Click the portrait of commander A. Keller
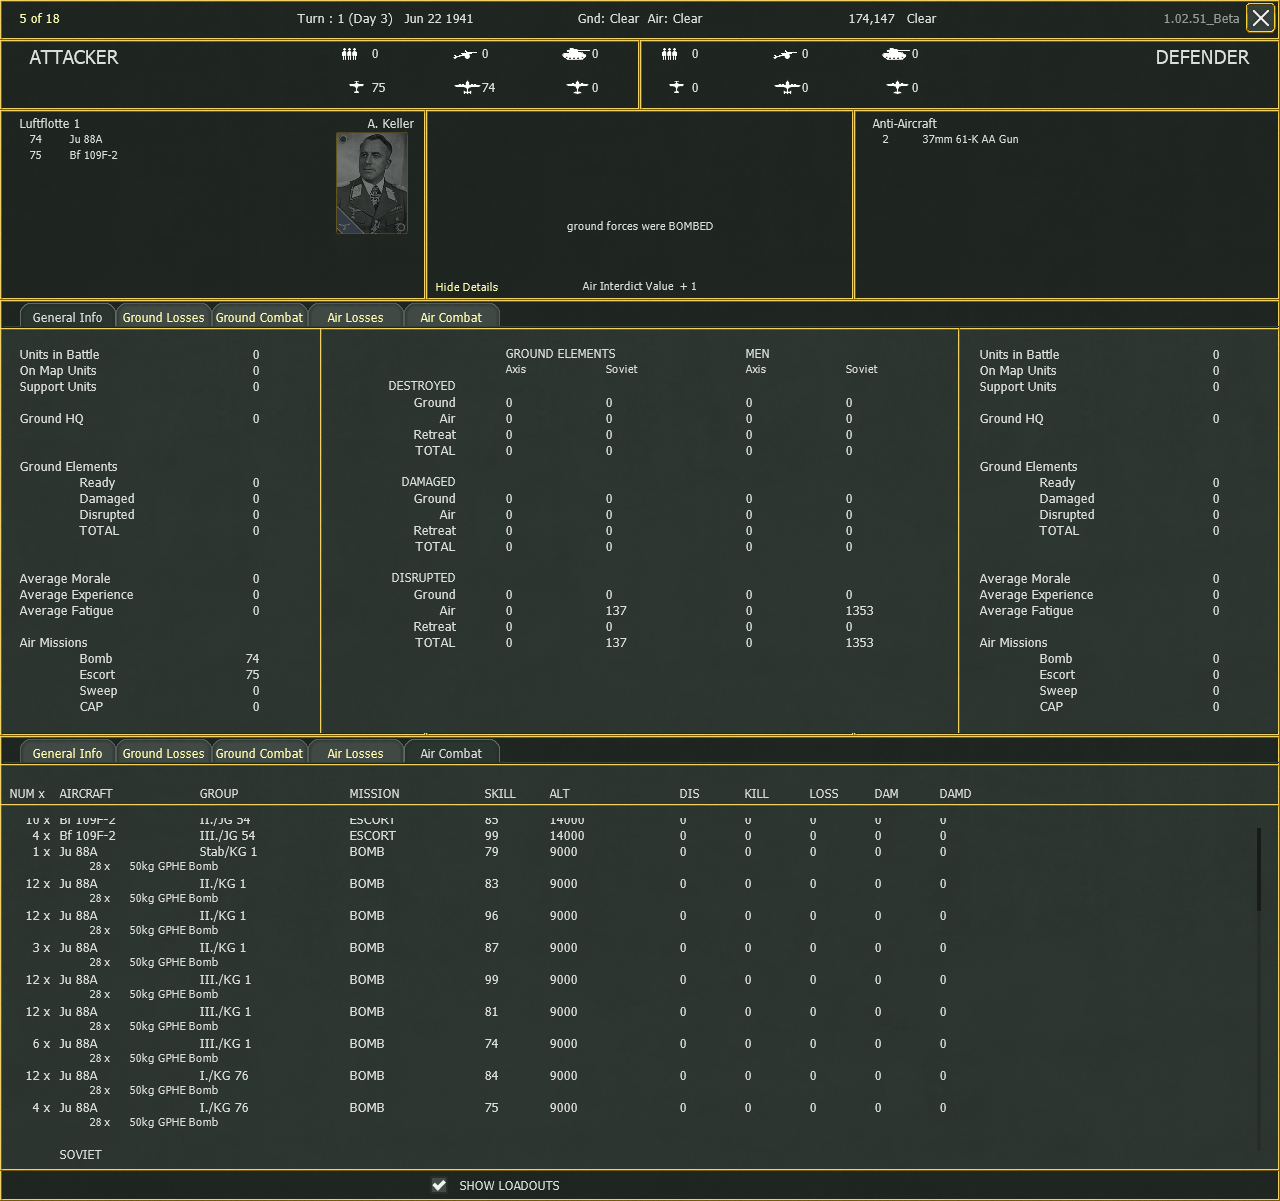The height and width of the screenshot is (1201, 1280). pyautogui.click(x=372, y=183)
